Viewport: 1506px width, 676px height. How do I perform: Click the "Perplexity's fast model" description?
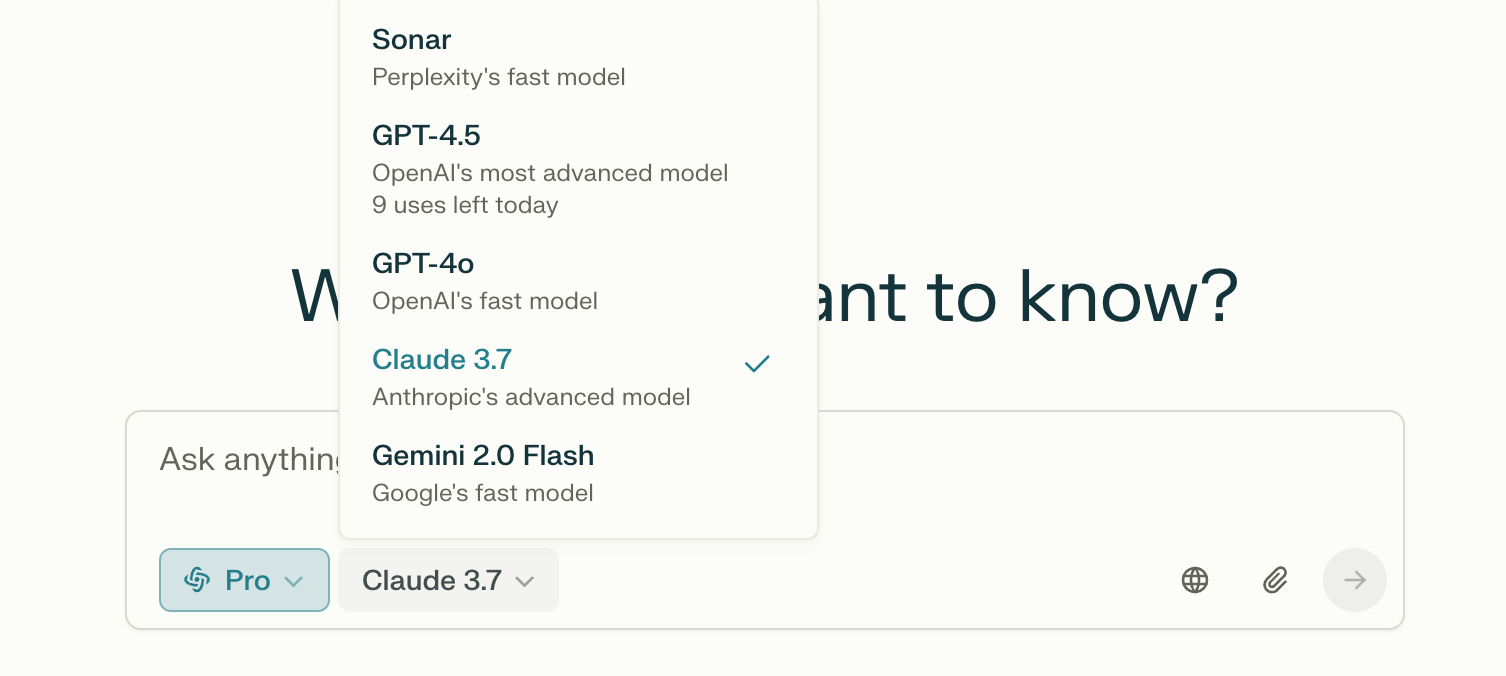(499, 77)
